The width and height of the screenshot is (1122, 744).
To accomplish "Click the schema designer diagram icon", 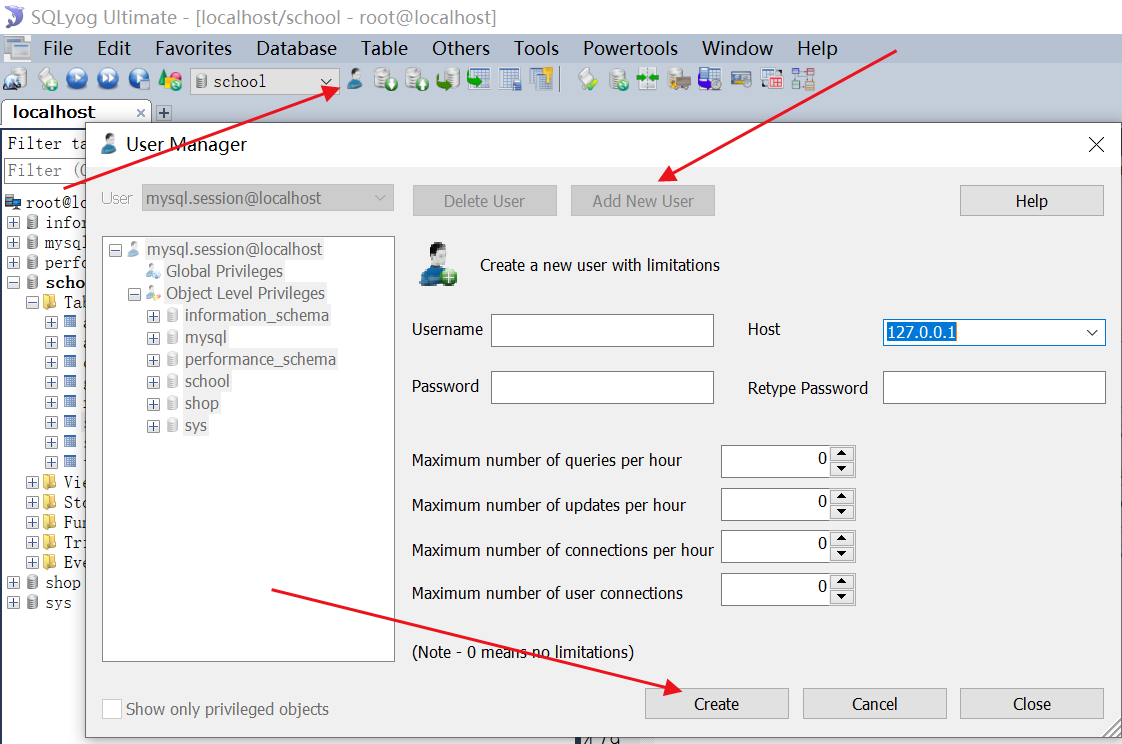I will pos(803,79).
